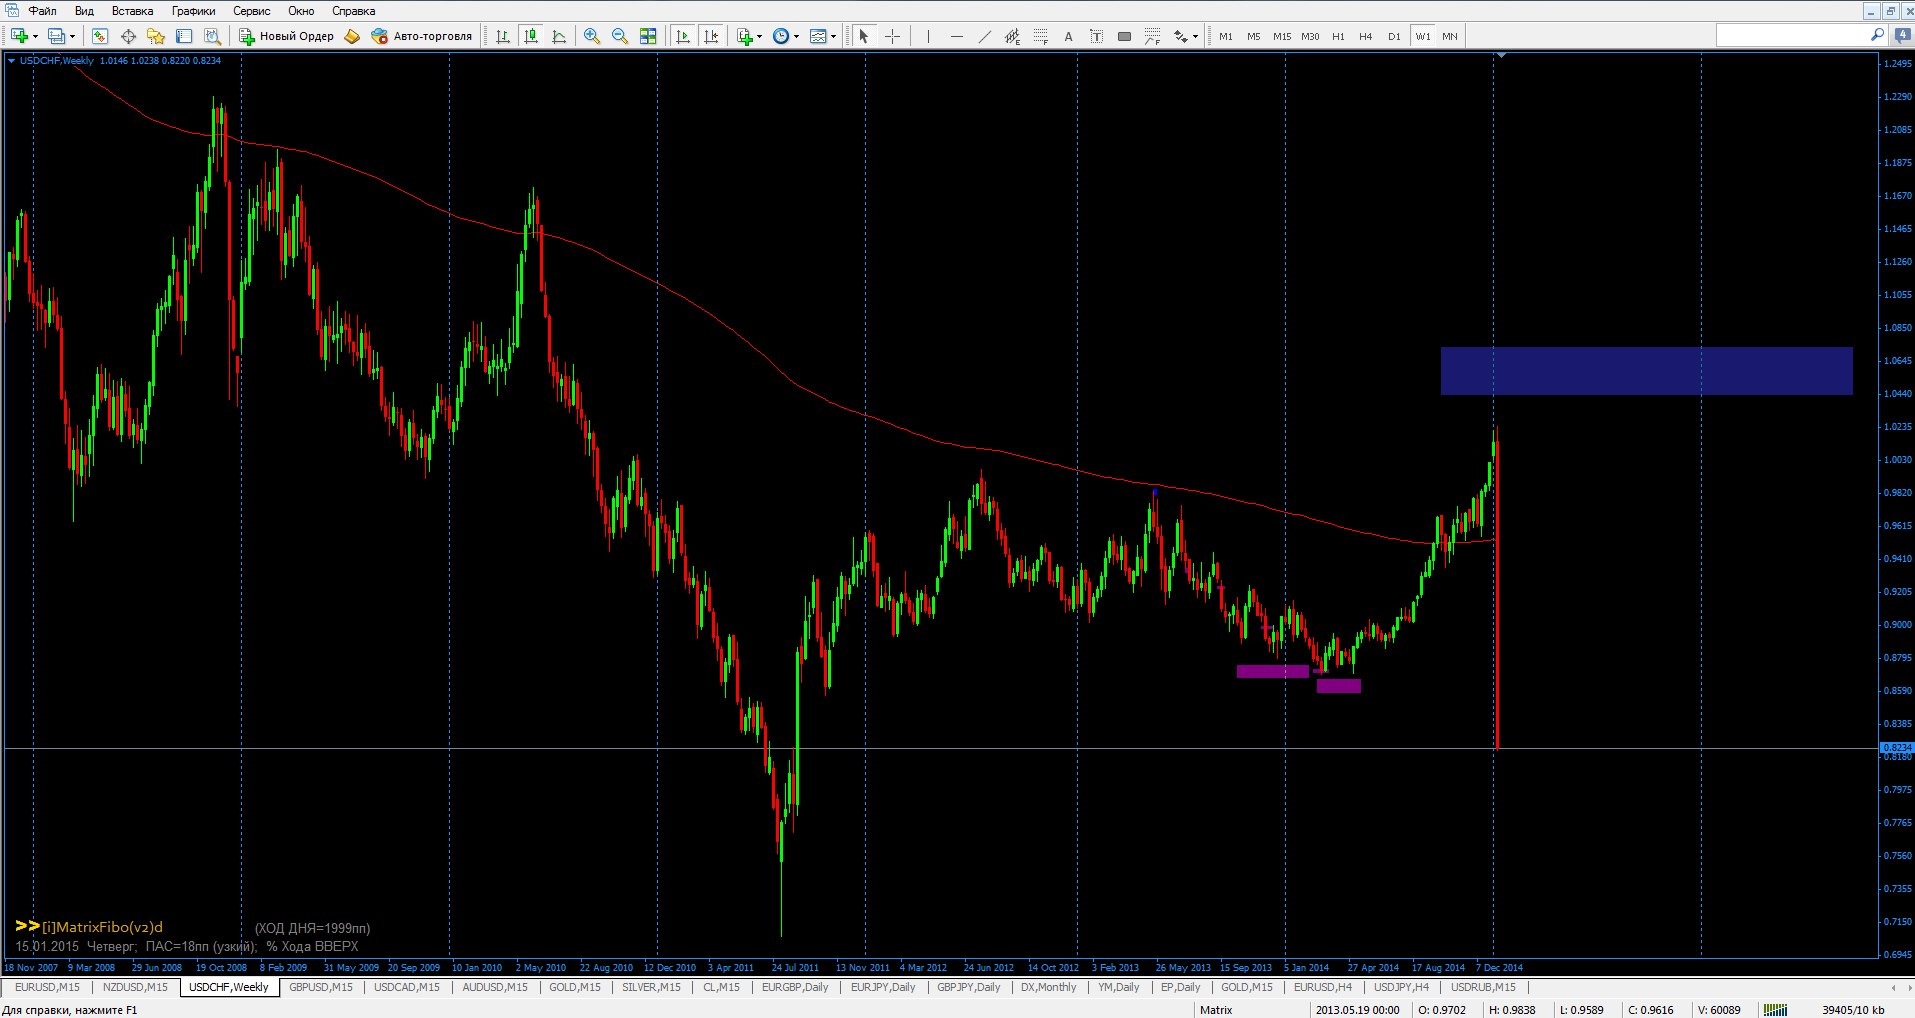
Task: Open the Data Window crosshair-target icon
Action: pos(128,36)
